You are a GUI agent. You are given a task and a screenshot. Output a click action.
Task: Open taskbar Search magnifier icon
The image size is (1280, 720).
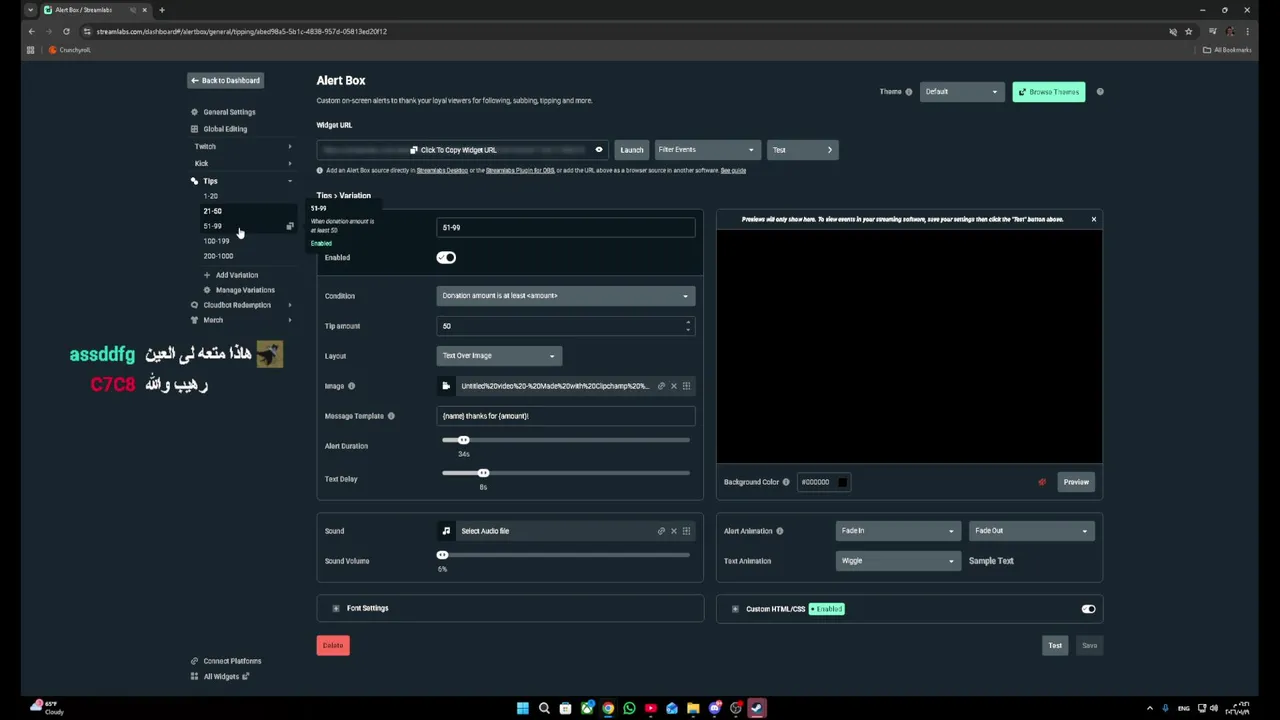pyautogui.click(x=544, y=708)
